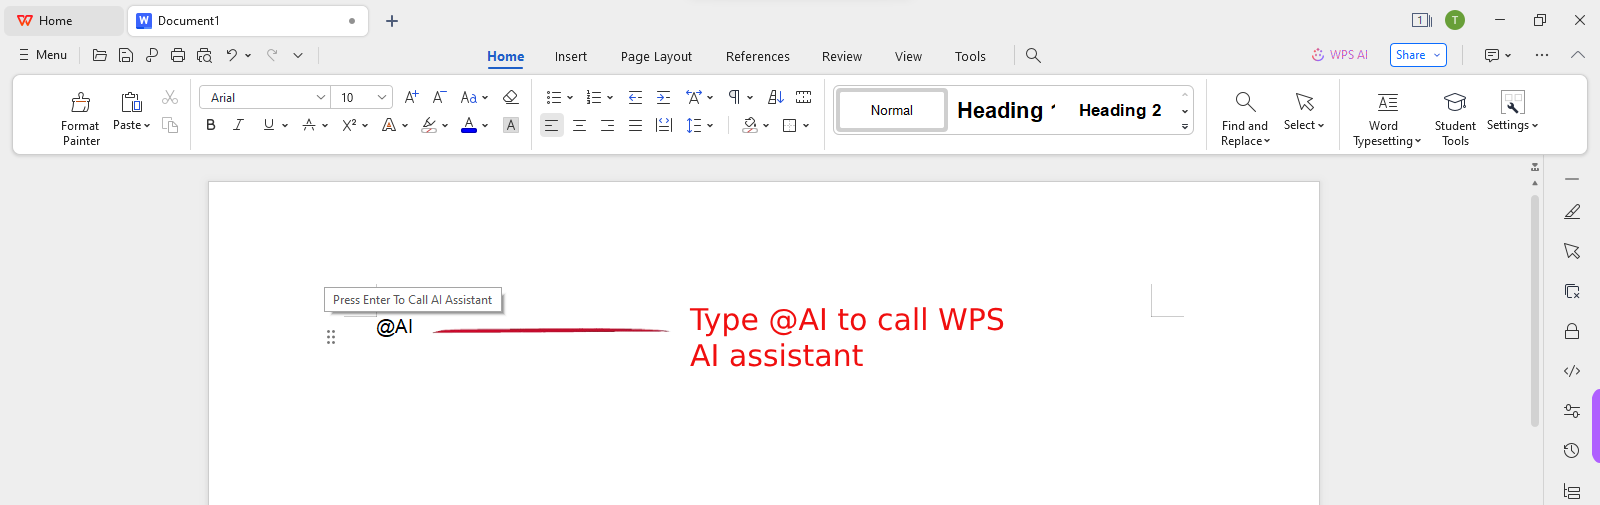Open the pen tool in right sidebar

tap(1572, 211)
